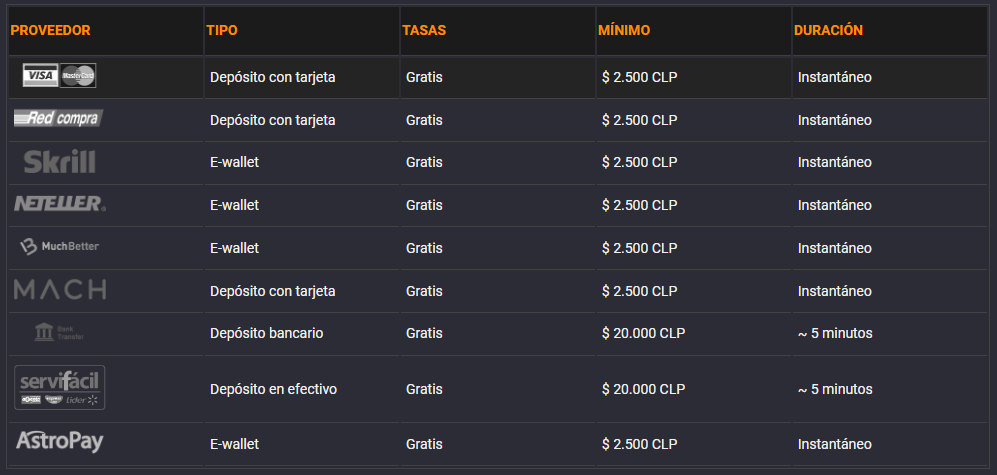The width and height of the screenshot is (997, 475).
Task: Select the Redcompra provider logo
Action: 58,118
